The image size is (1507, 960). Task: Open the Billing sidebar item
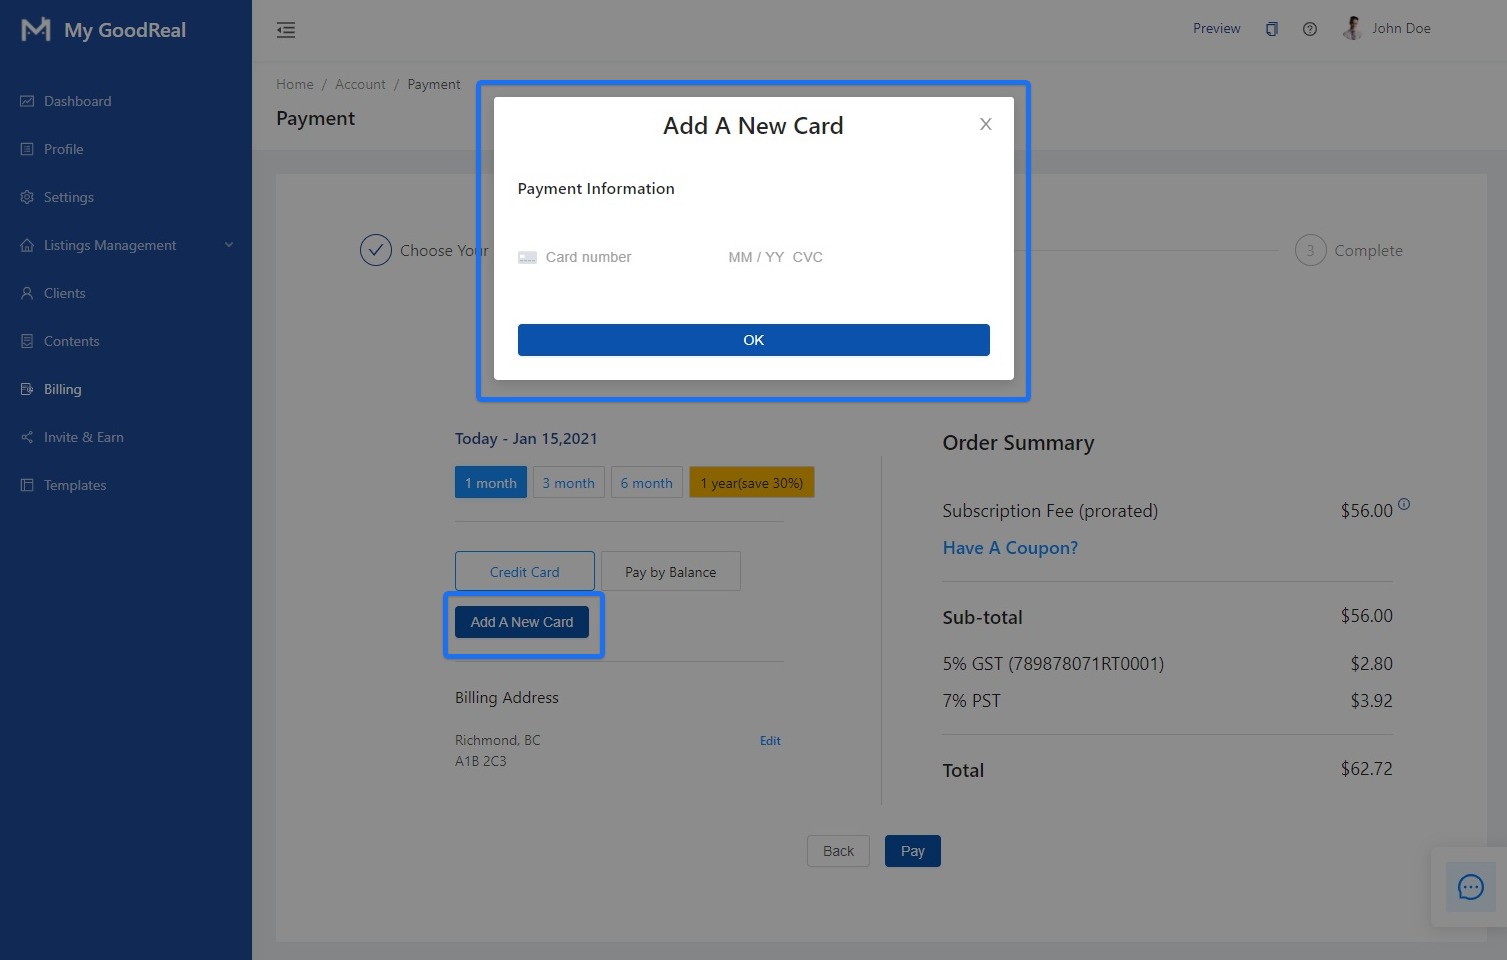click(x=62, y=389)
